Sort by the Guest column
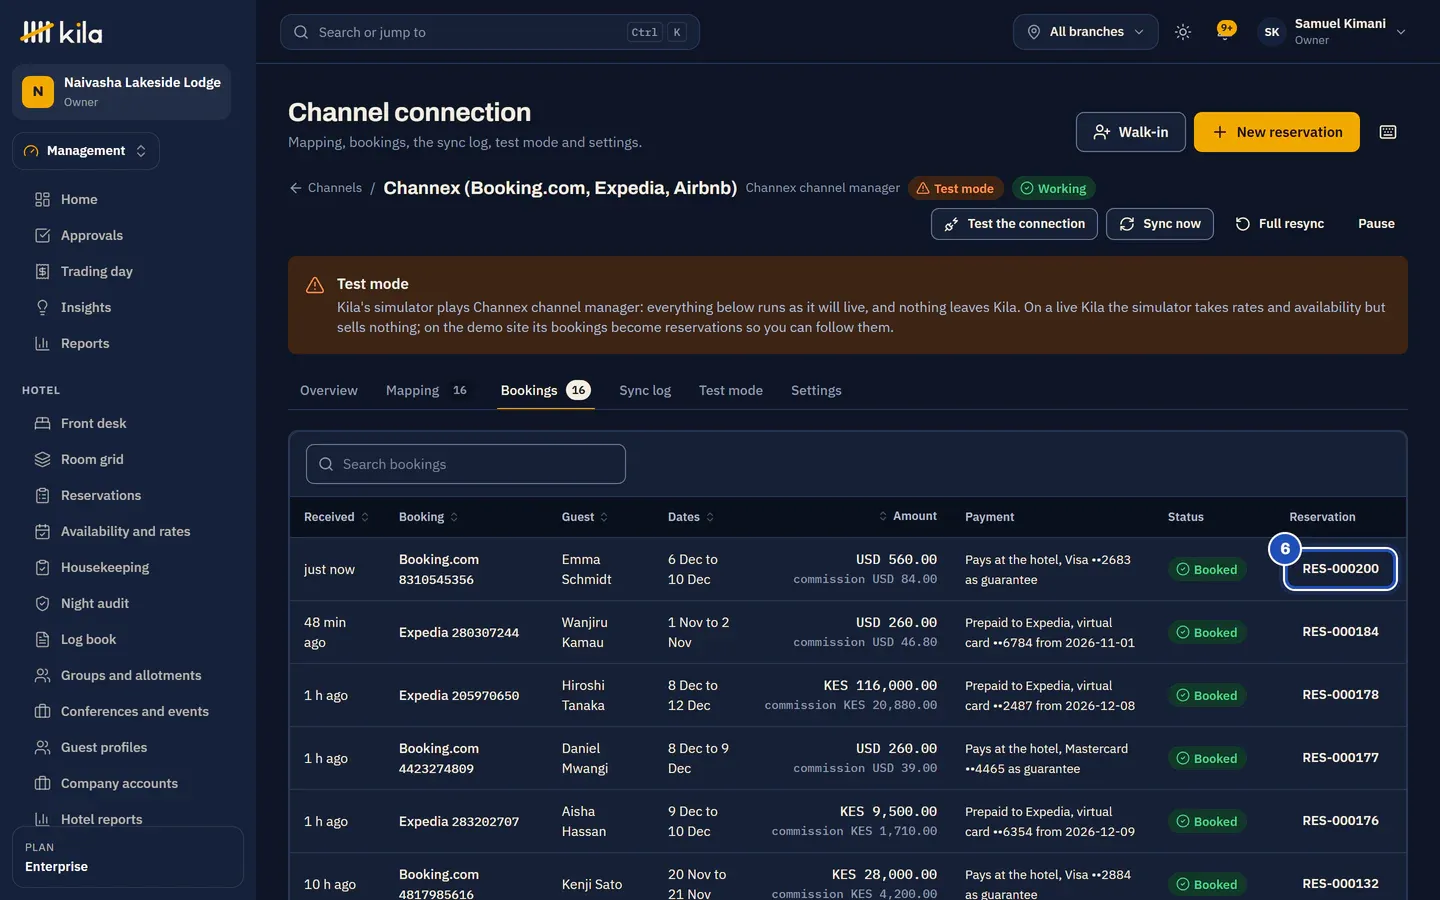 (585, 517)
